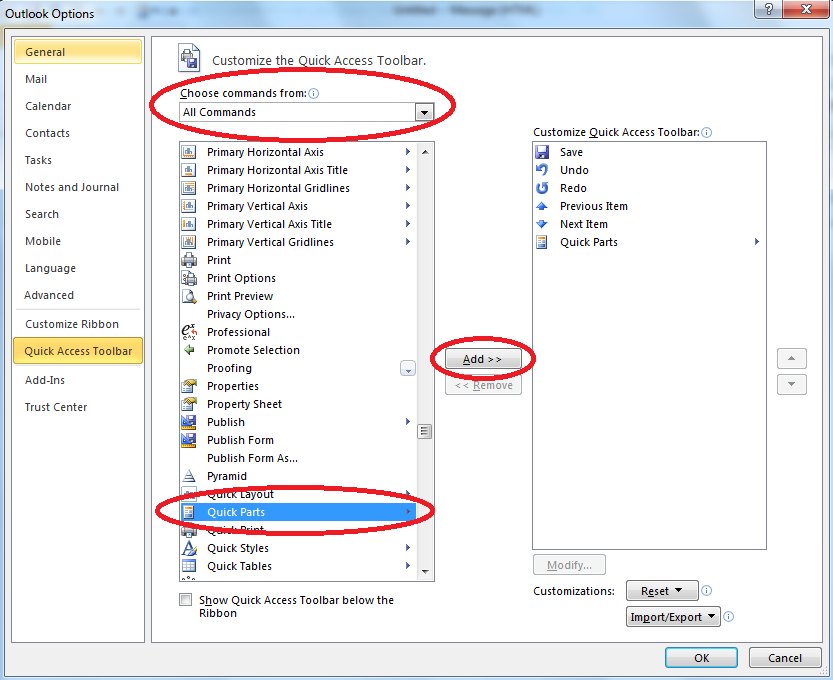833x680 pixels.
Task: Enable Show Quick Access Toolbar below the Ribbon
Action: click(185, 599)
